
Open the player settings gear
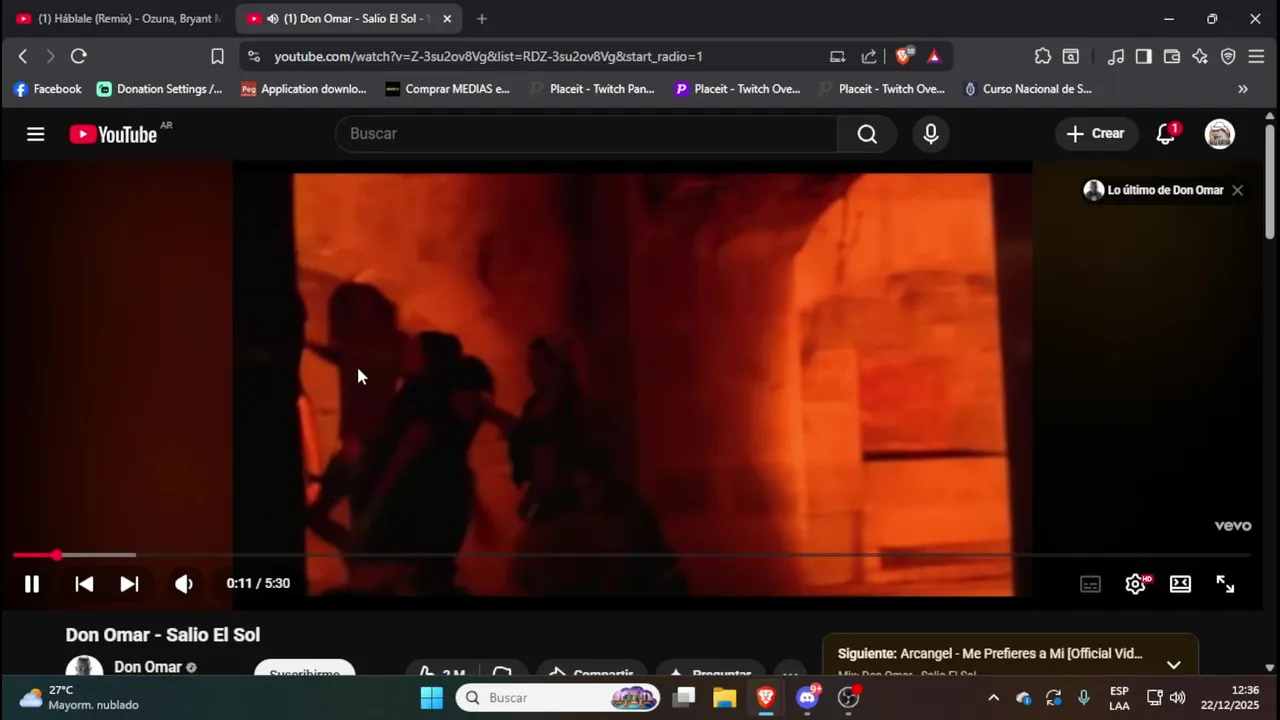click(x=1135, y=584)
